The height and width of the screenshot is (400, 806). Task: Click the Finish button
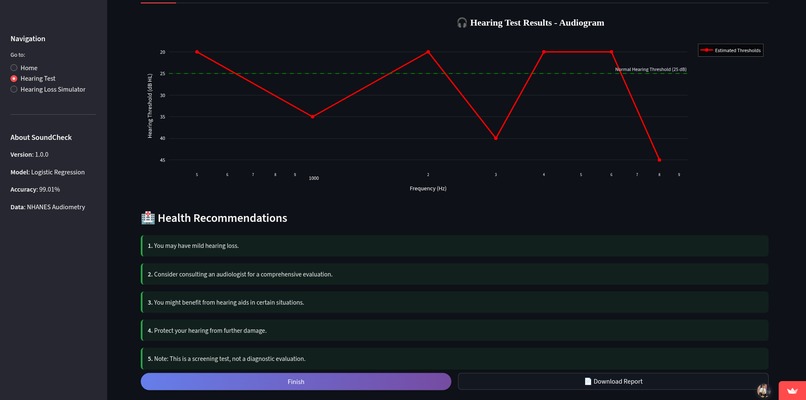(296, 381)
